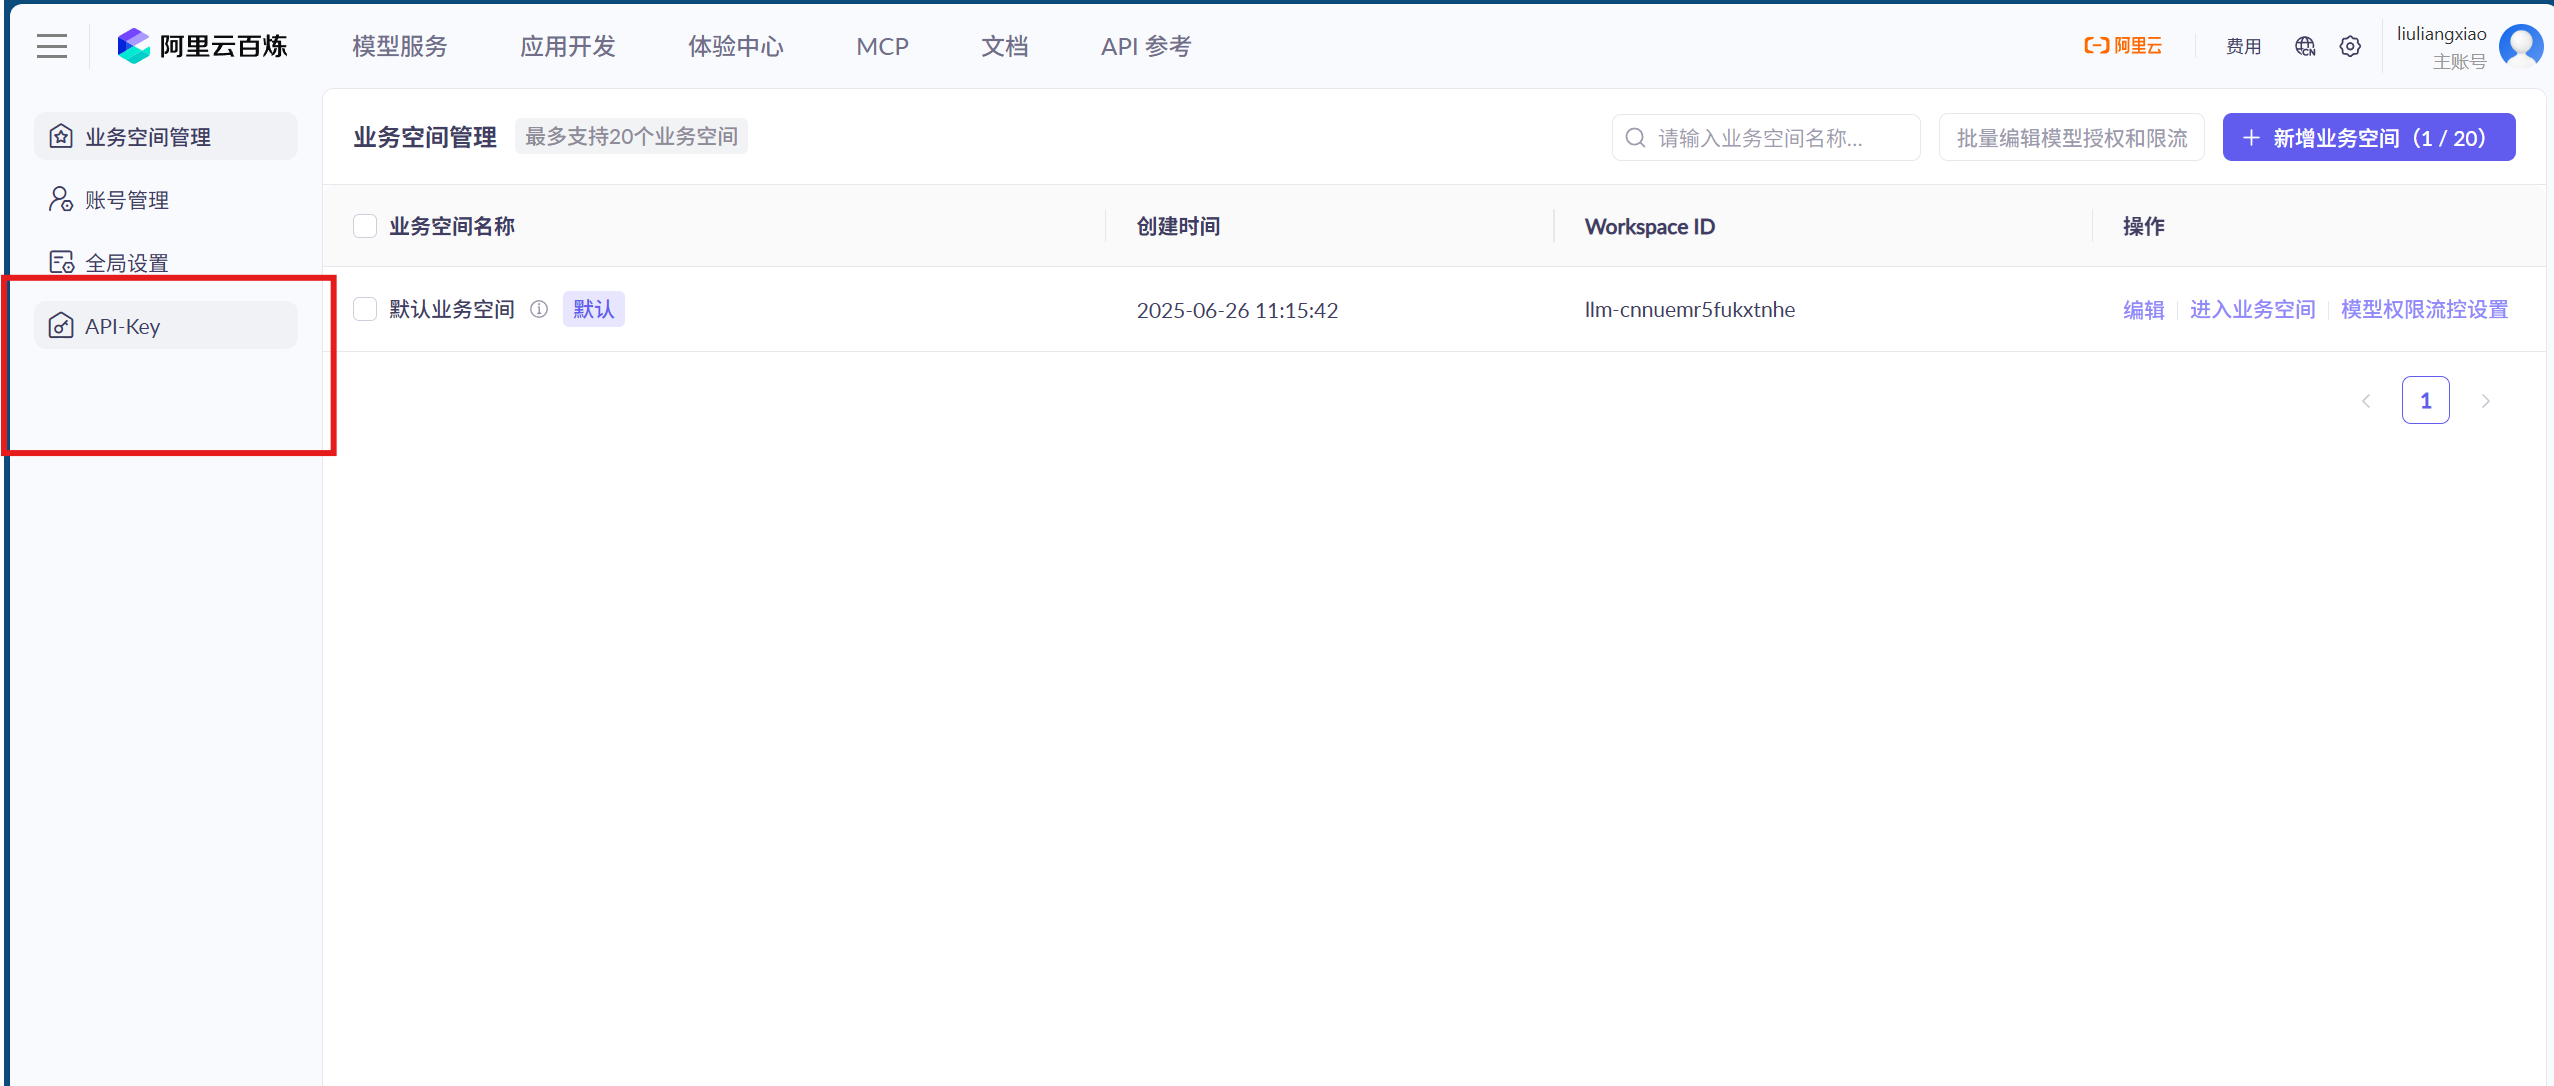This screenshot has width=2554, height=1086.
Task: Click the 阿里云 orange logo link
Action: pyautogui.click(x=2123, y=46)
